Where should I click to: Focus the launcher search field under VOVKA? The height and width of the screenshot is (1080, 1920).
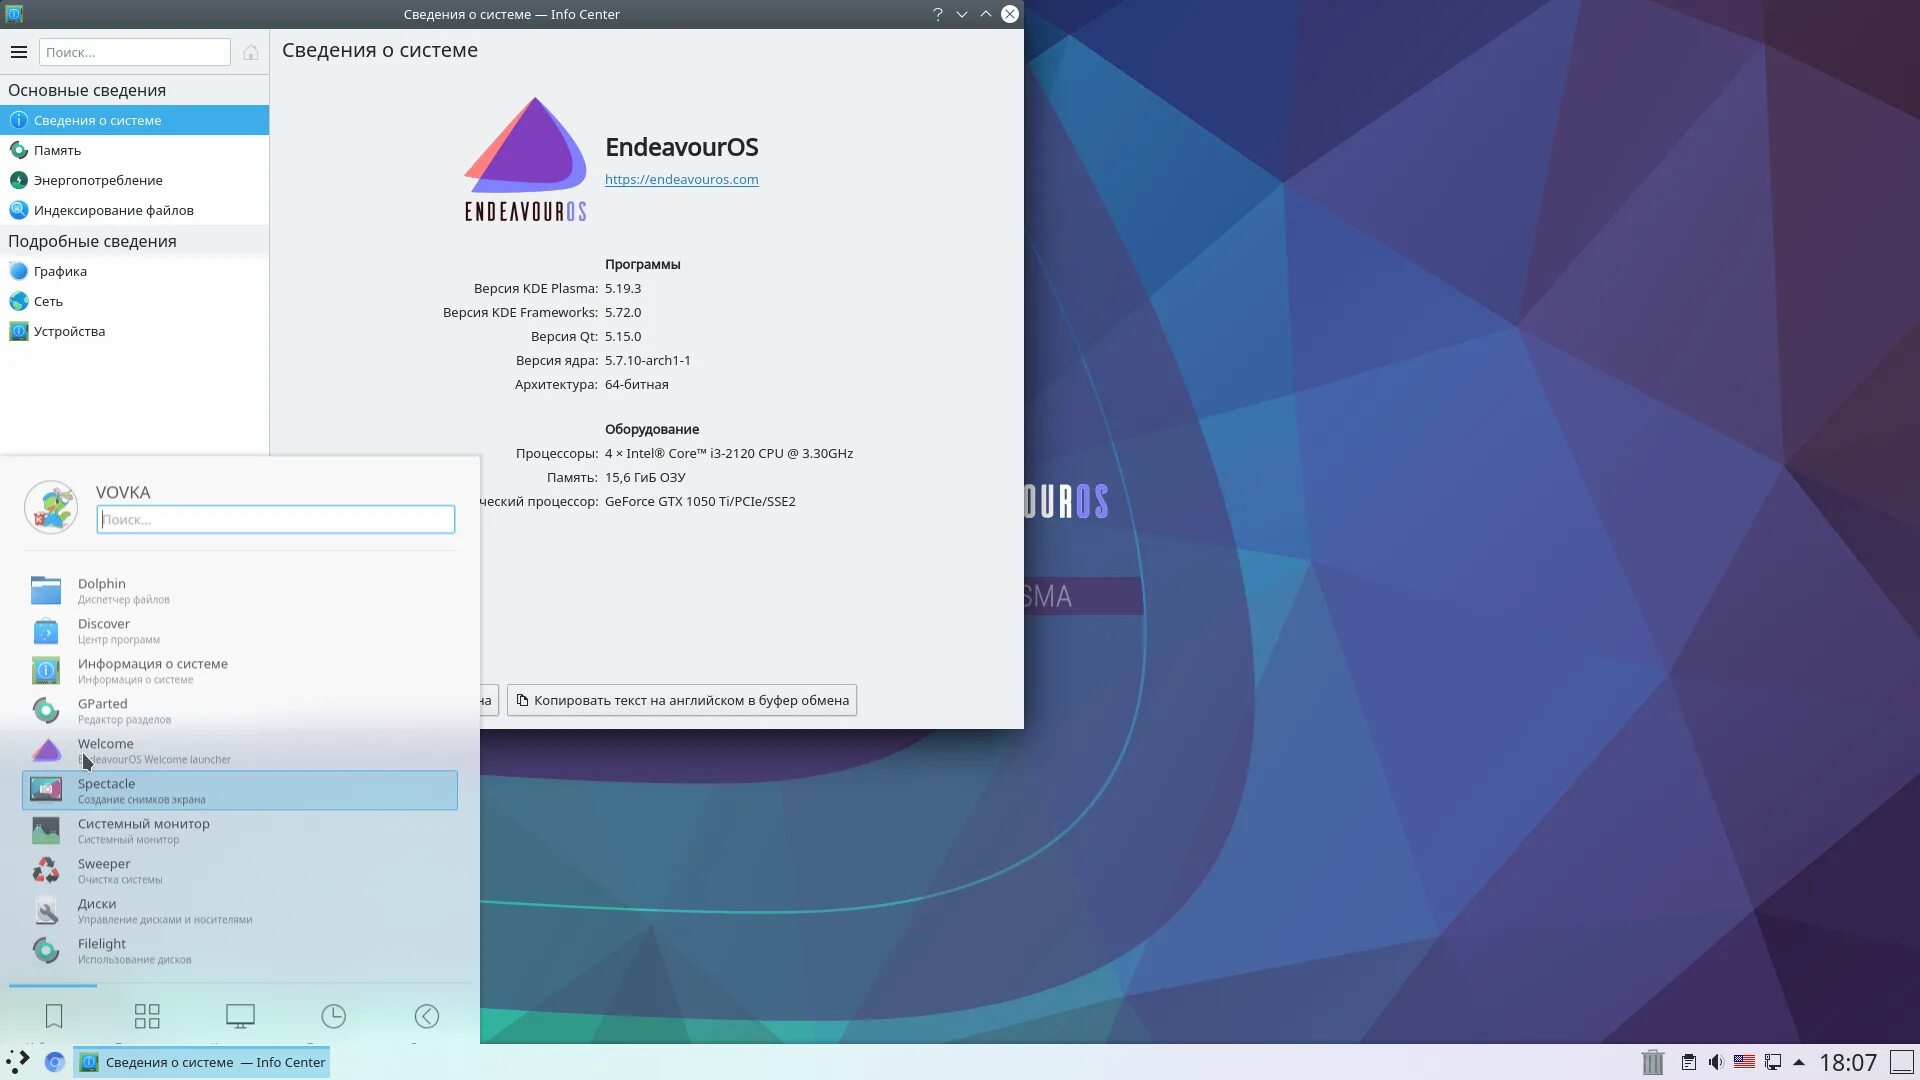pos(276,519)
